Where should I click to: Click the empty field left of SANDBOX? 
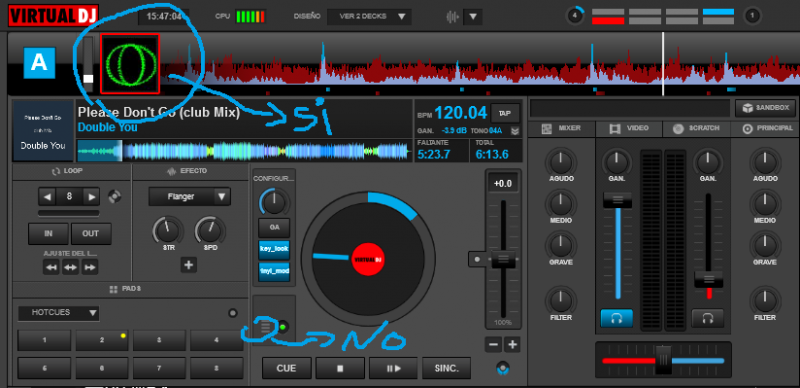coord(630,108)
